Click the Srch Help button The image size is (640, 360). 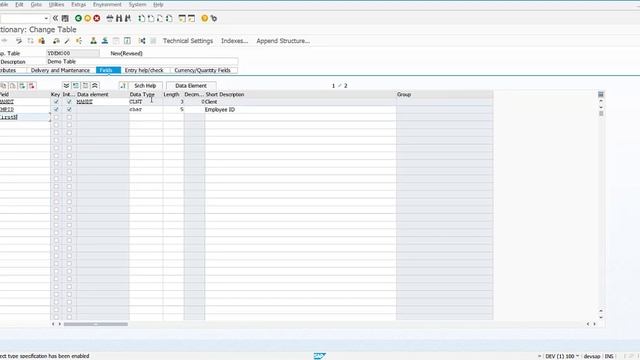[145, 86]
